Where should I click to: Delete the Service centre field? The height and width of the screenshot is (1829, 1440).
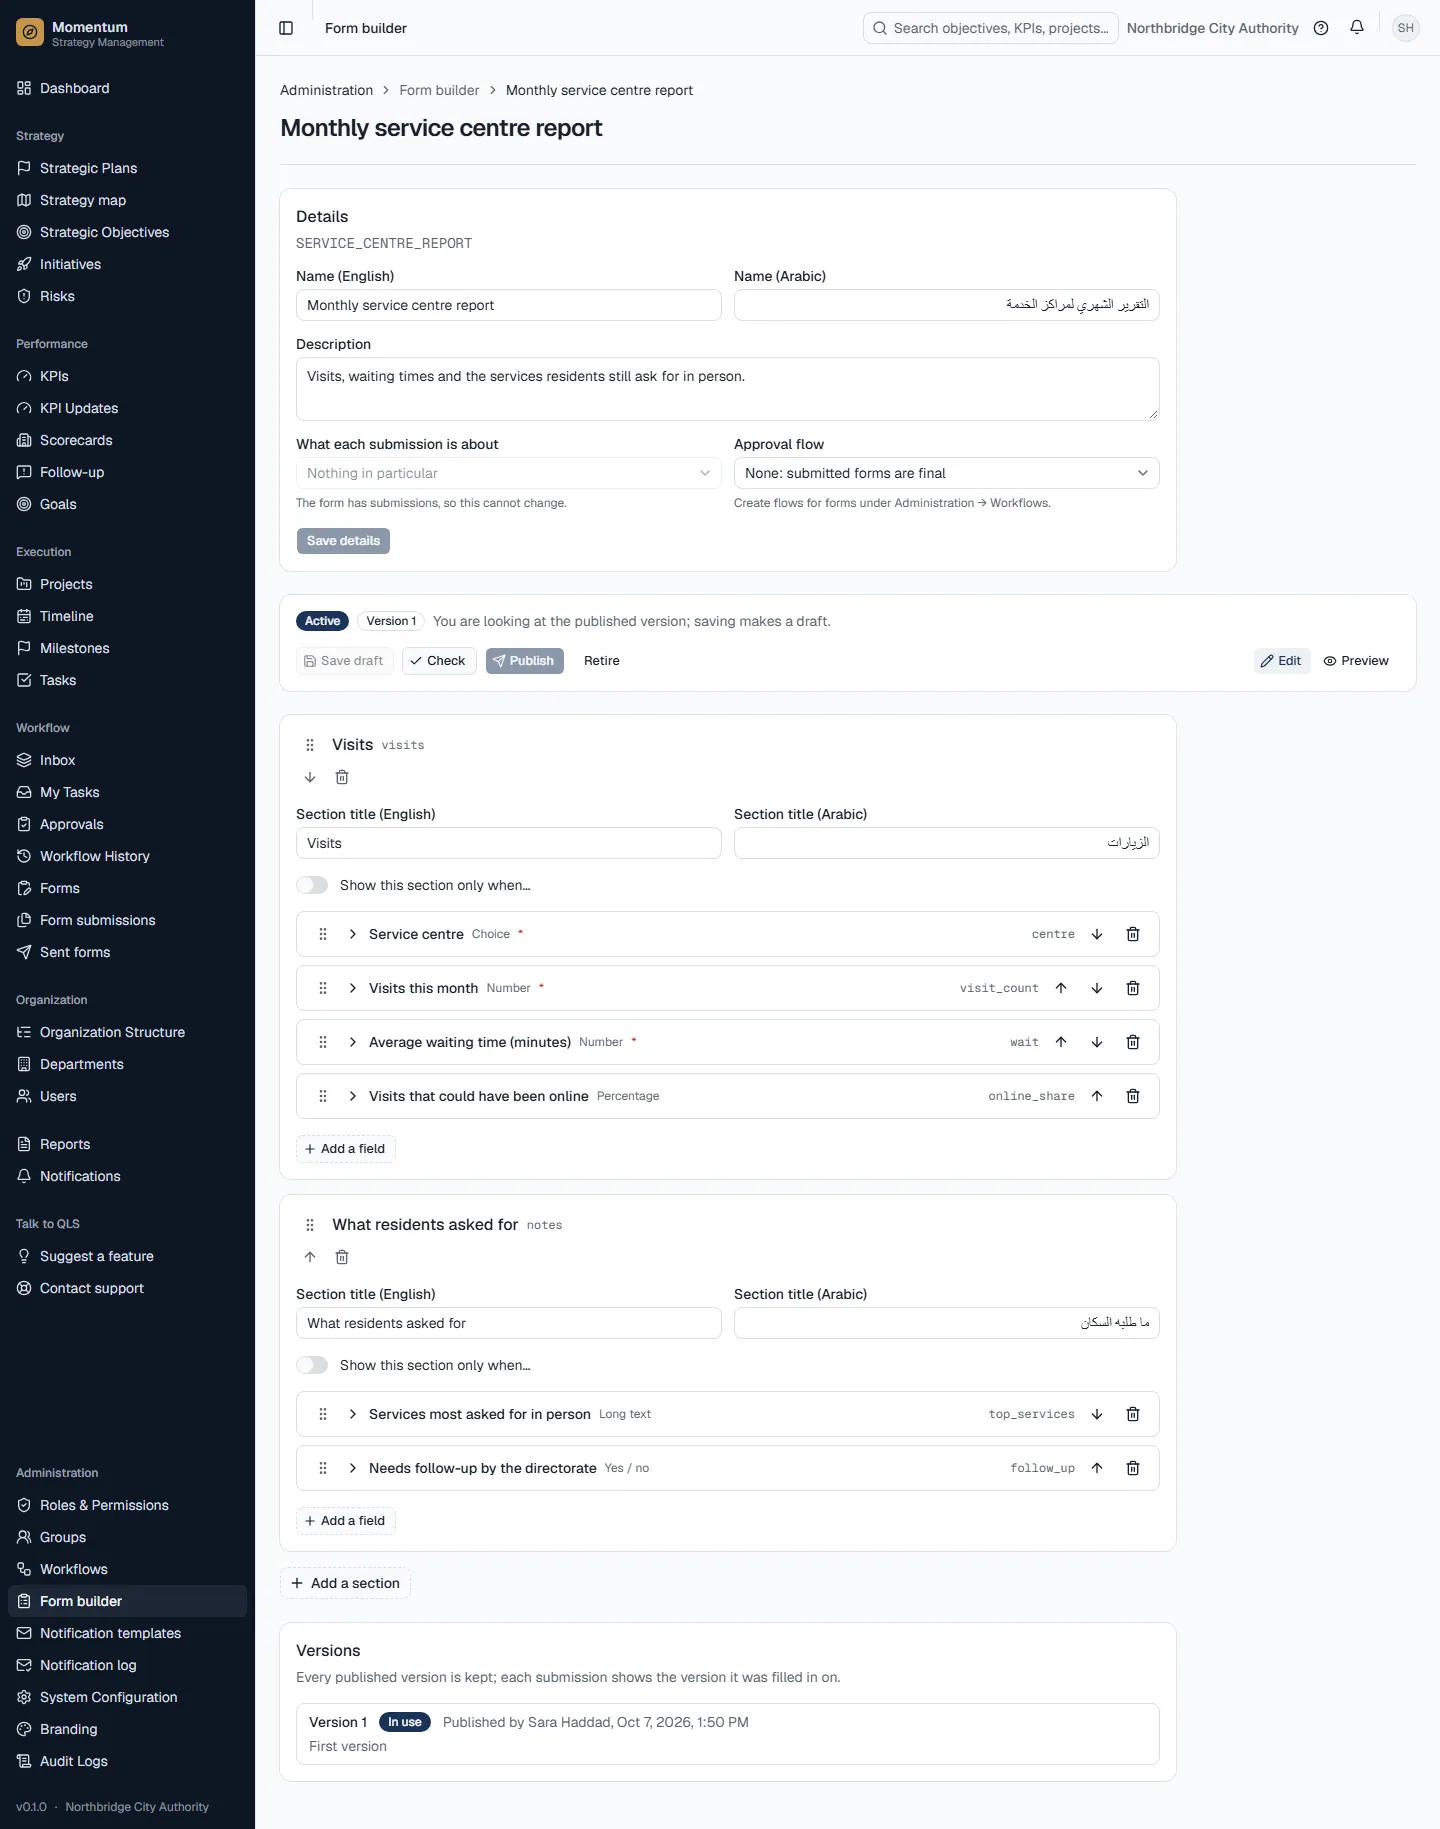[1133, 934]
